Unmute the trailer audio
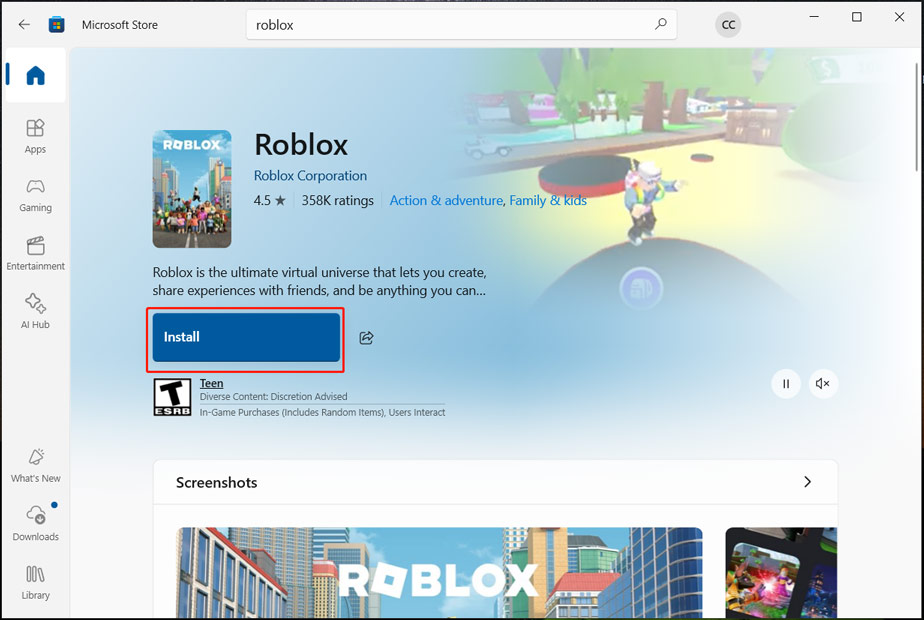 pyautogui.click(x=823, y=384)
